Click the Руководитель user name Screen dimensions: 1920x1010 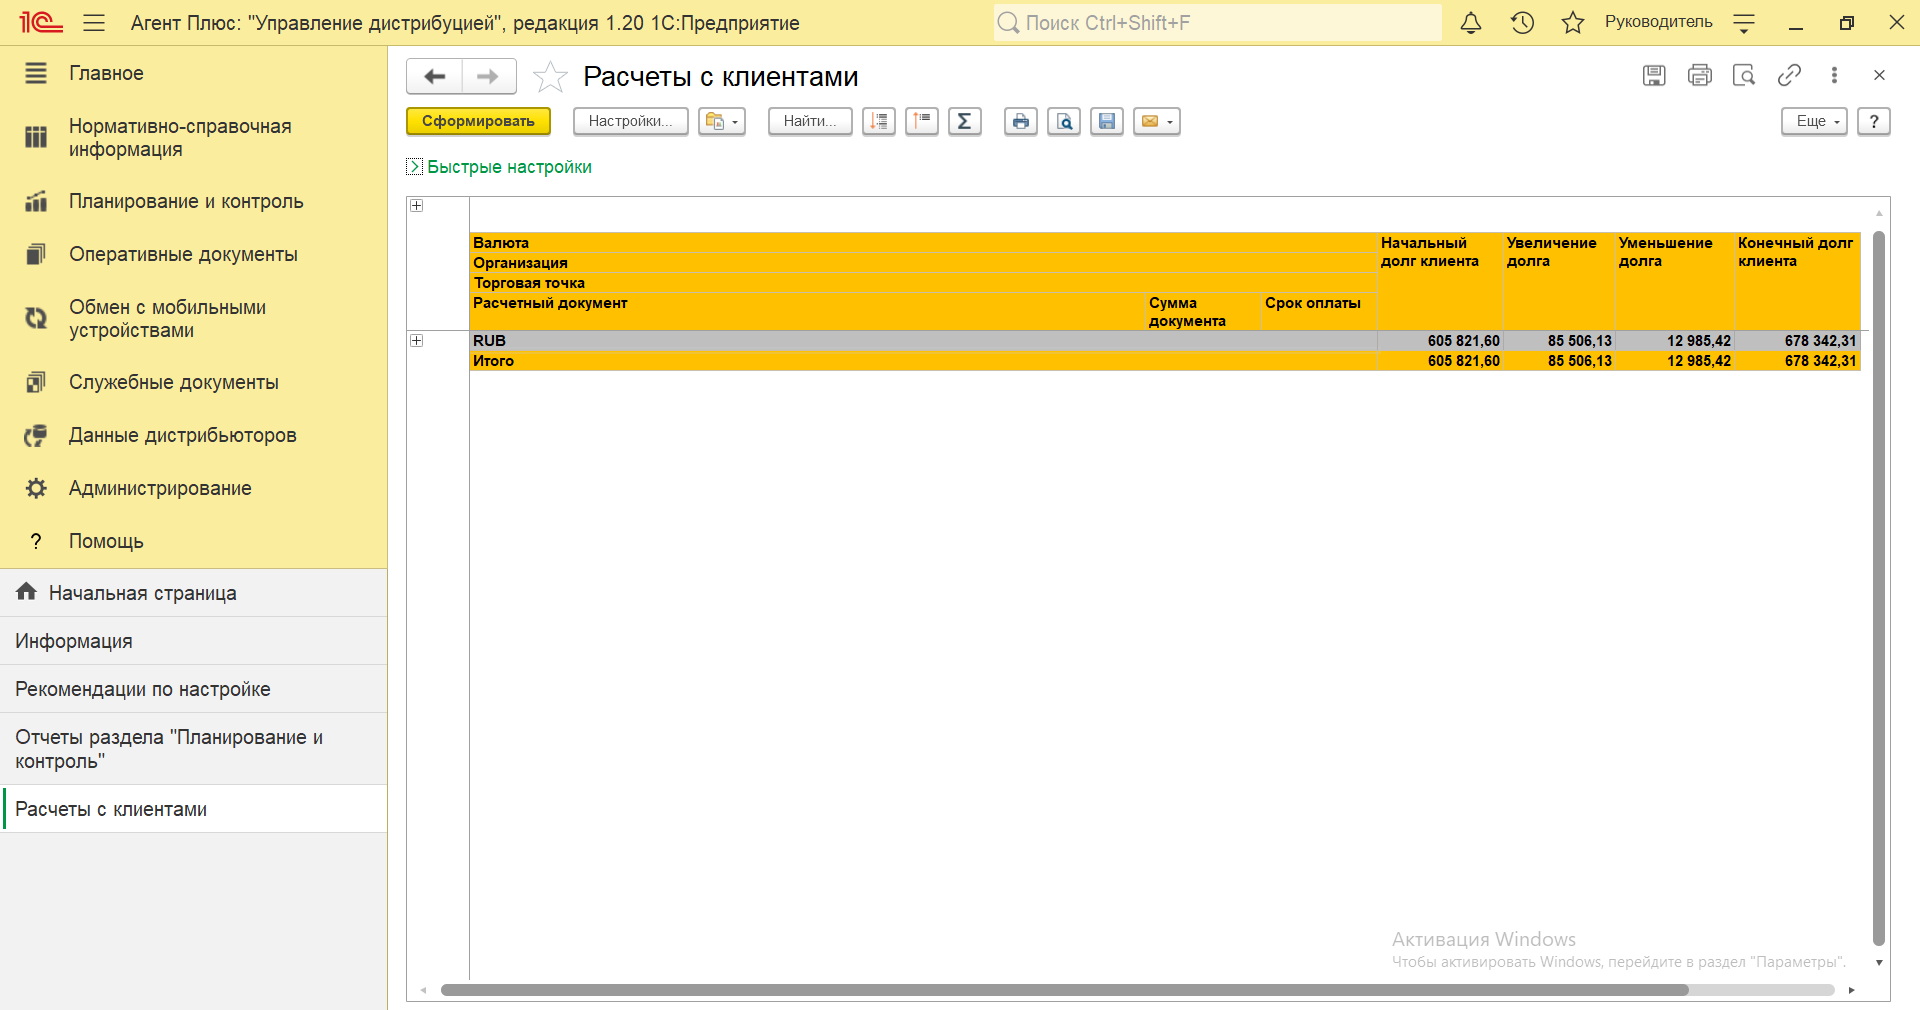(1658, 22)
